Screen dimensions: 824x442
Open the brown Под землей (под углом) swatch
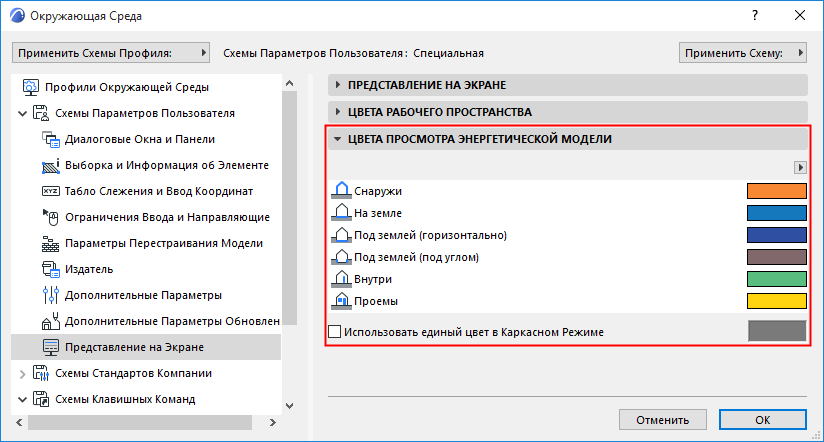click(777, 257)
